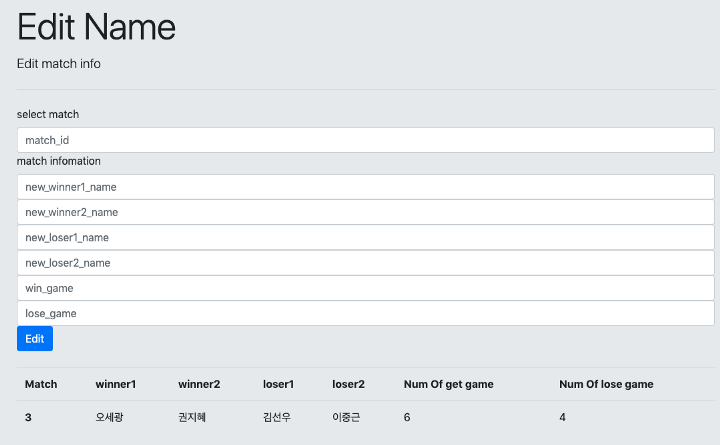The height and width of the screenshot is (445, 720).
Task: Click the select match label
Action: tap(48, 114)
